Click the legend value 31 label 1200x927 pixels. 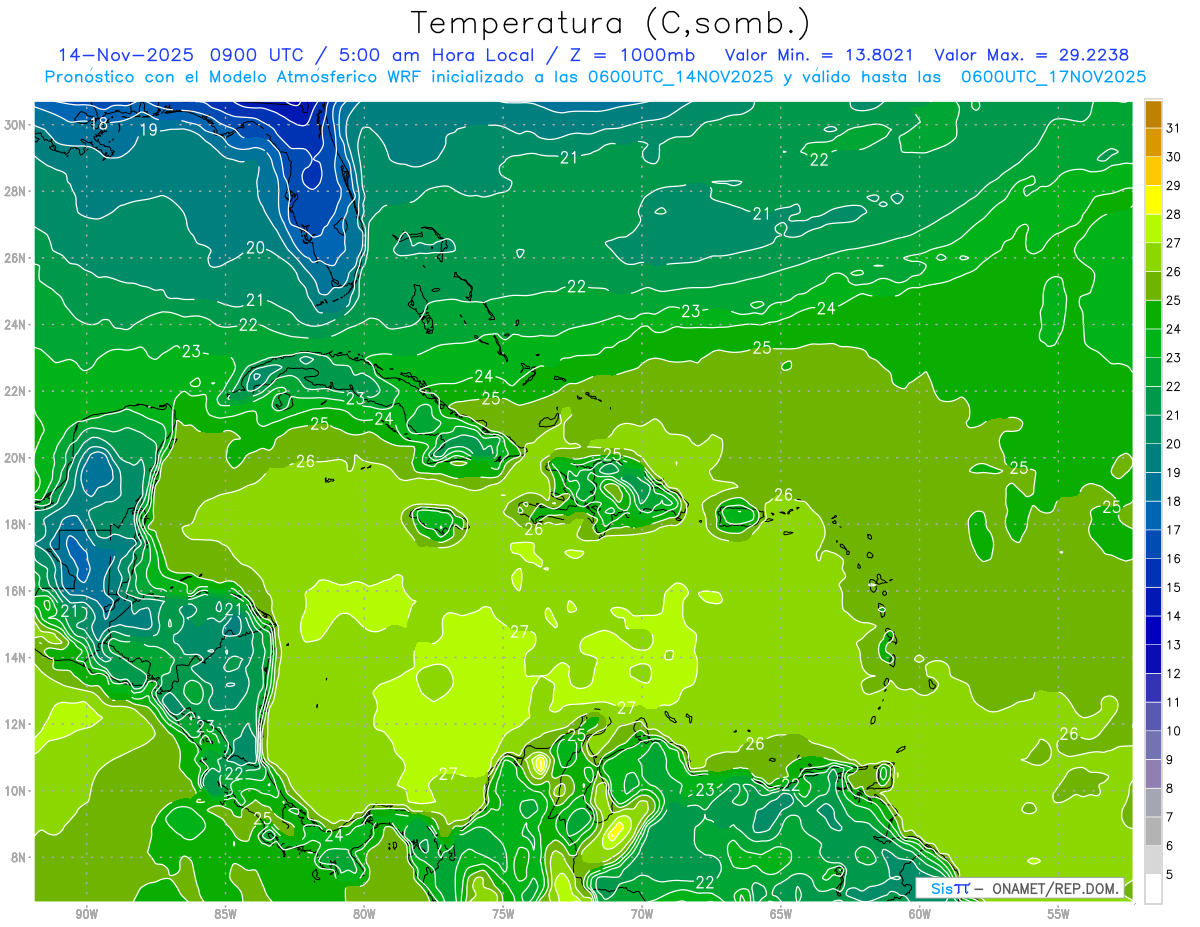pyautogui.click(x=1174, y=127)
